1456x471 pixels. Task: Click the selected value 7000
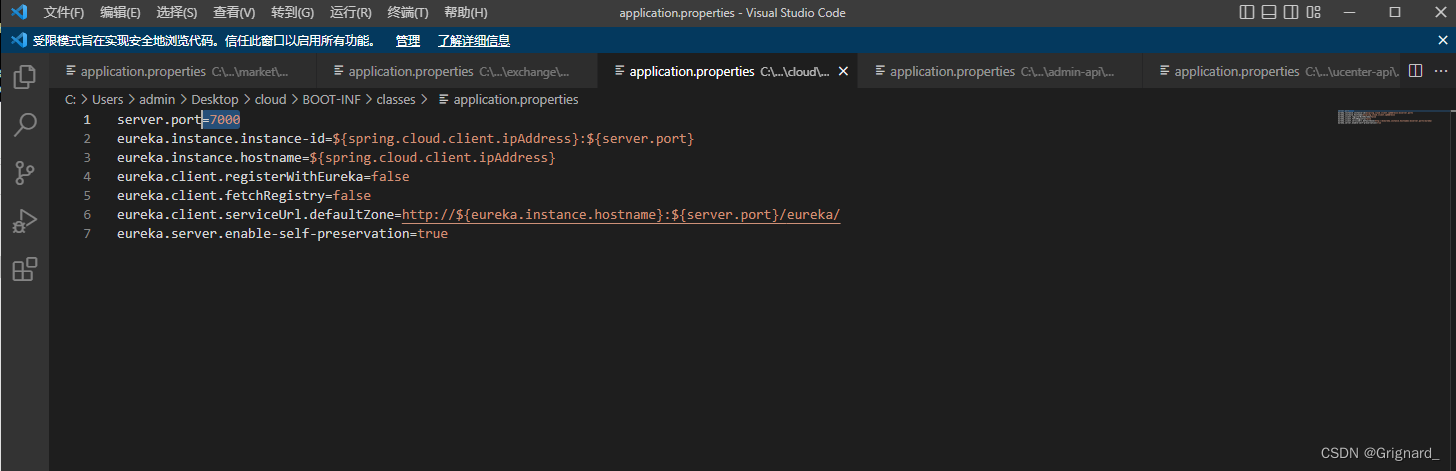click(x=225, y=120)
